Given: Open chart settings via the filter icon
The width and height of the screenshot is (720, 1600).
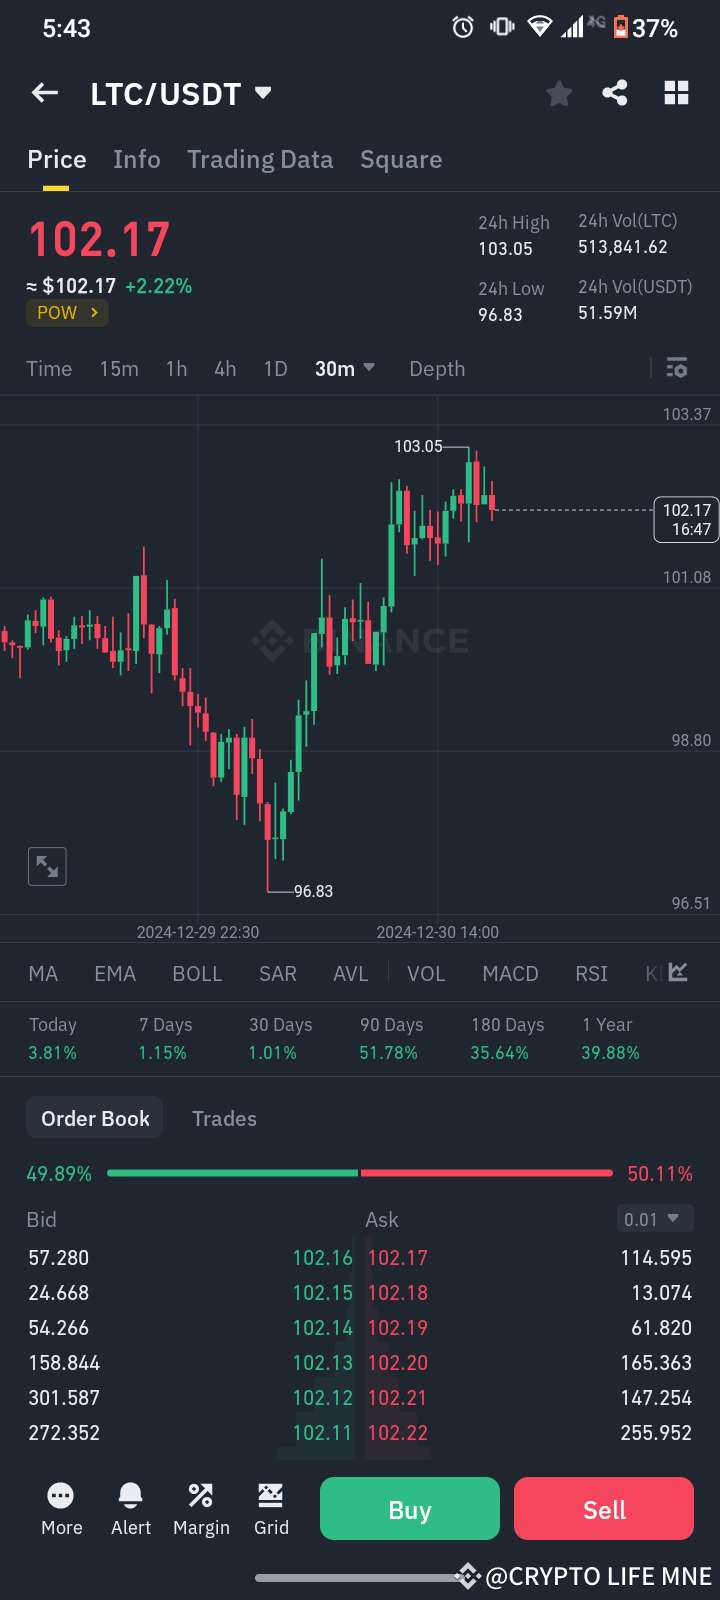Looking at the screenshot, I should pos(676,368).
